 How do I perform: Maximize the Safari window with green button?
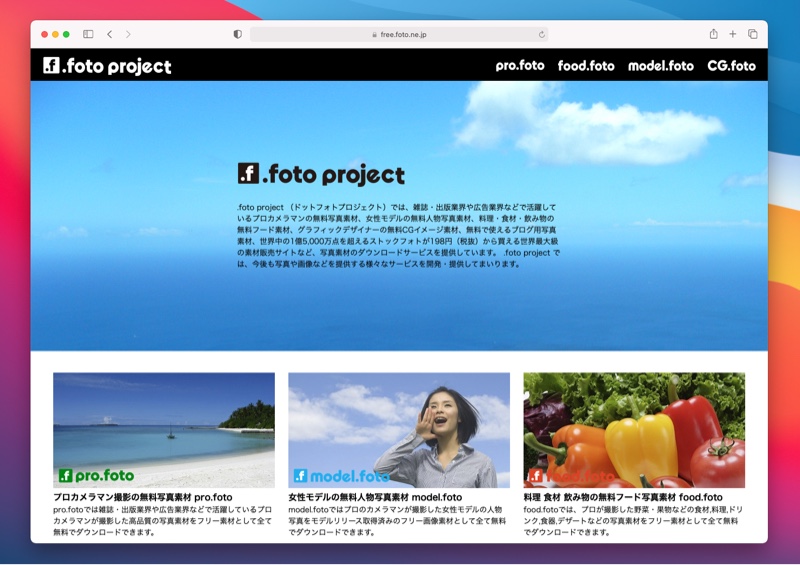[66, 34]
